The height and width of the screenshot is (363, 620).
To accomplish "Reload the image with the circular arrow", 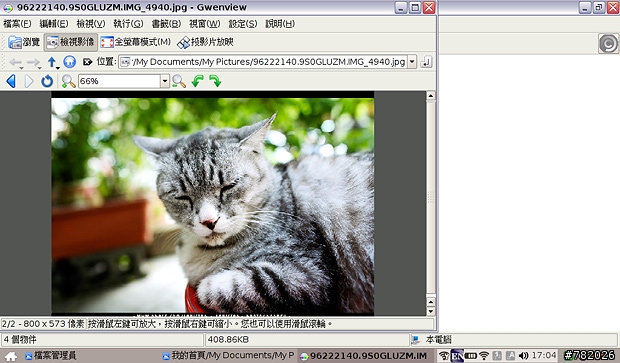I will click(47, 81).
